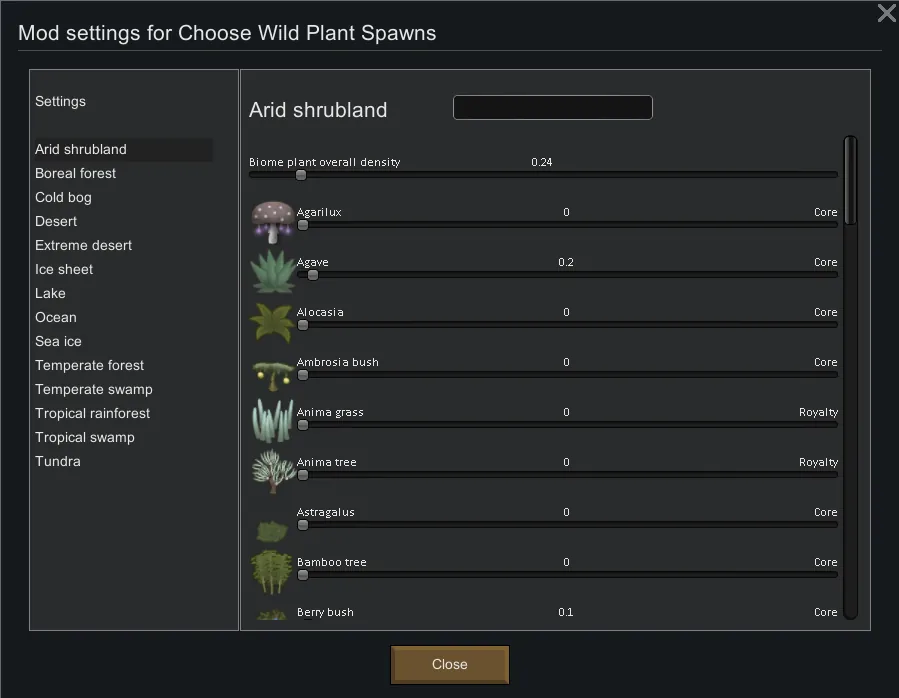Click the Biome plant overall density slider
Image resolution: width=899 pixels, height=698 pixels.
pos(543,175)
